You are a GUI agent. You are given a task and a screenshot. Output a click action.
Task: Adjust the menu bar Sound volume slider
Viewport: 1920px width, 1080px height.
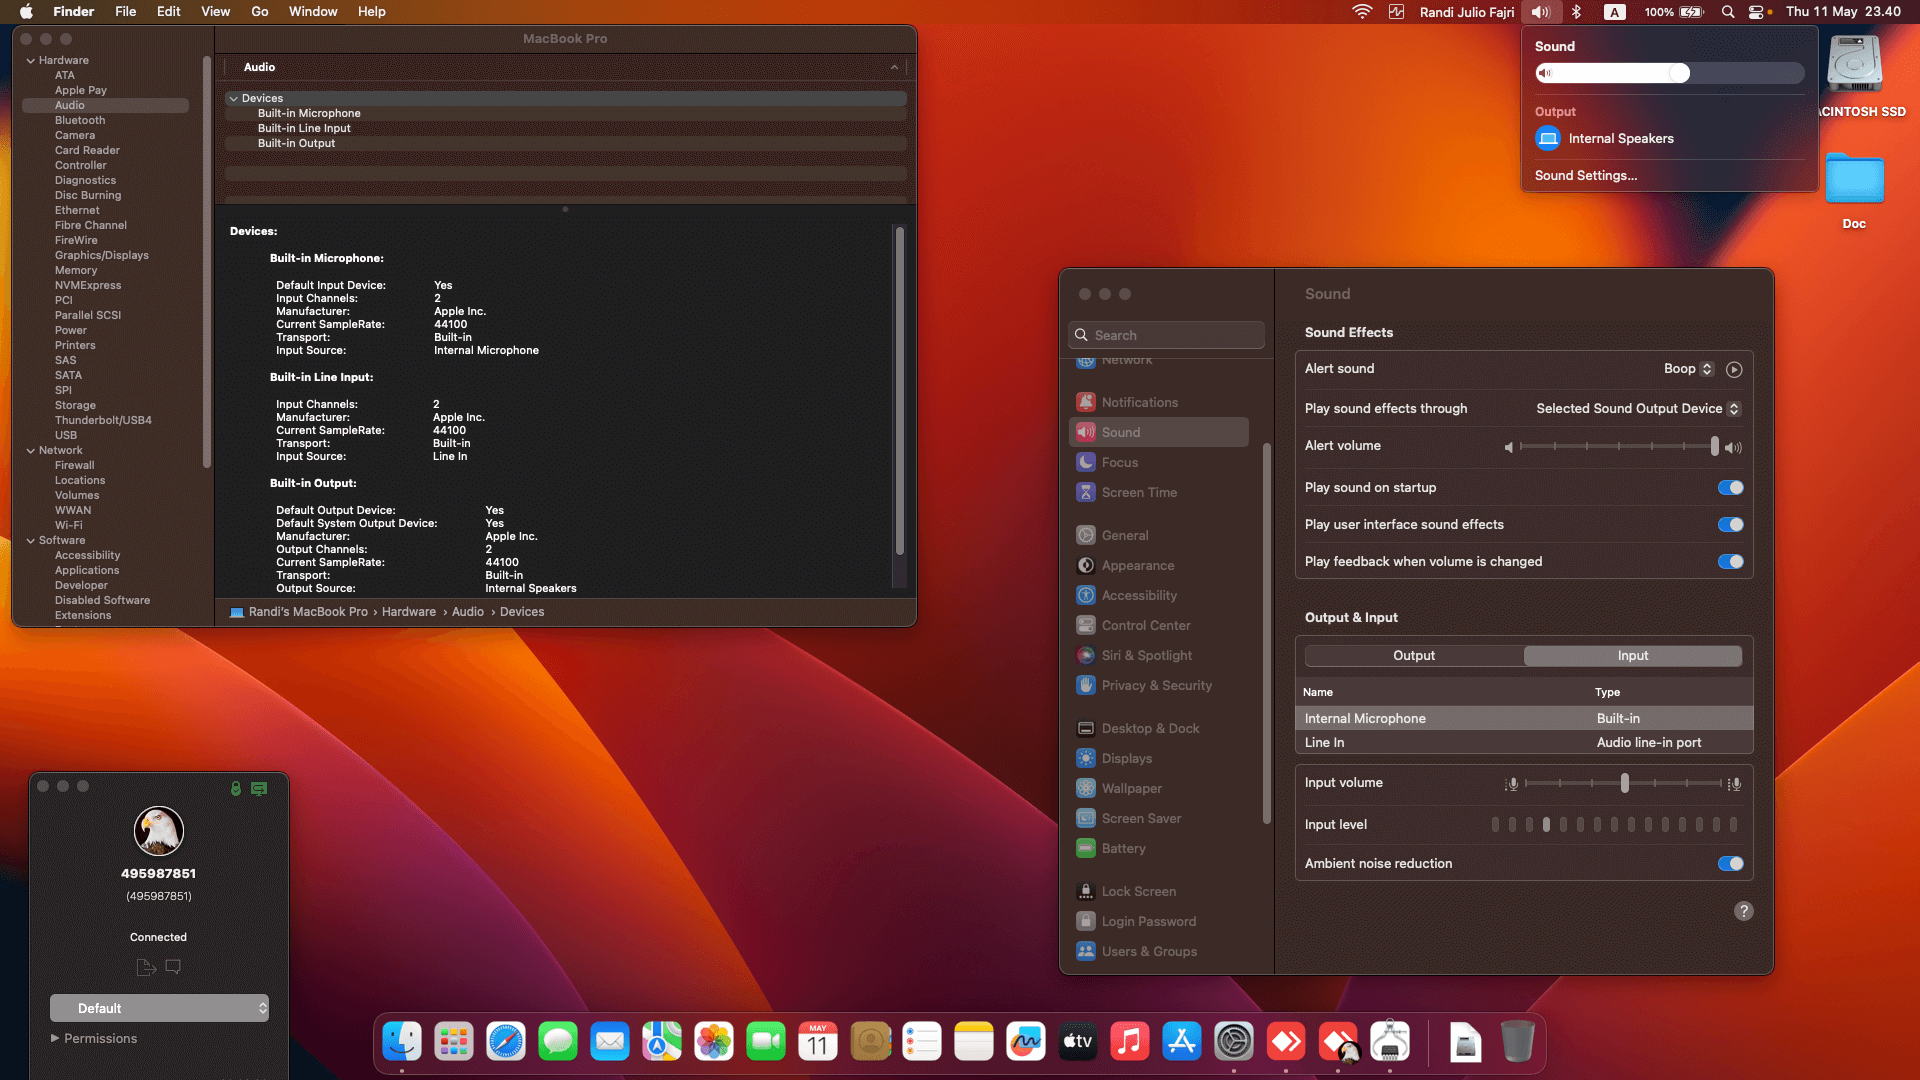[x=1669, y=73]
